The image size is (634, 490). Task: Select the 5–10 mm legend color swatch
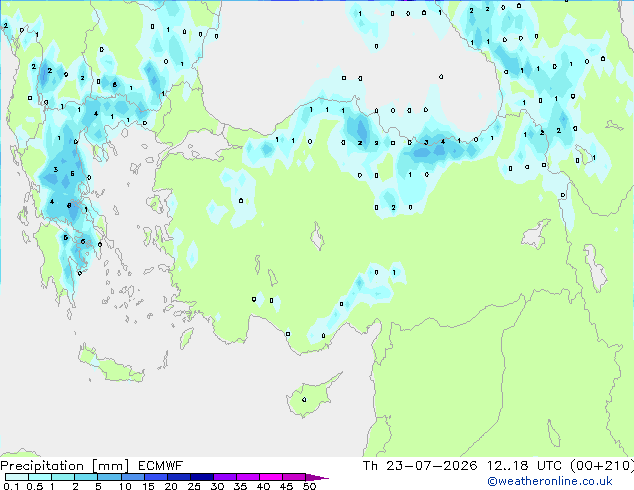pos(109,477)
